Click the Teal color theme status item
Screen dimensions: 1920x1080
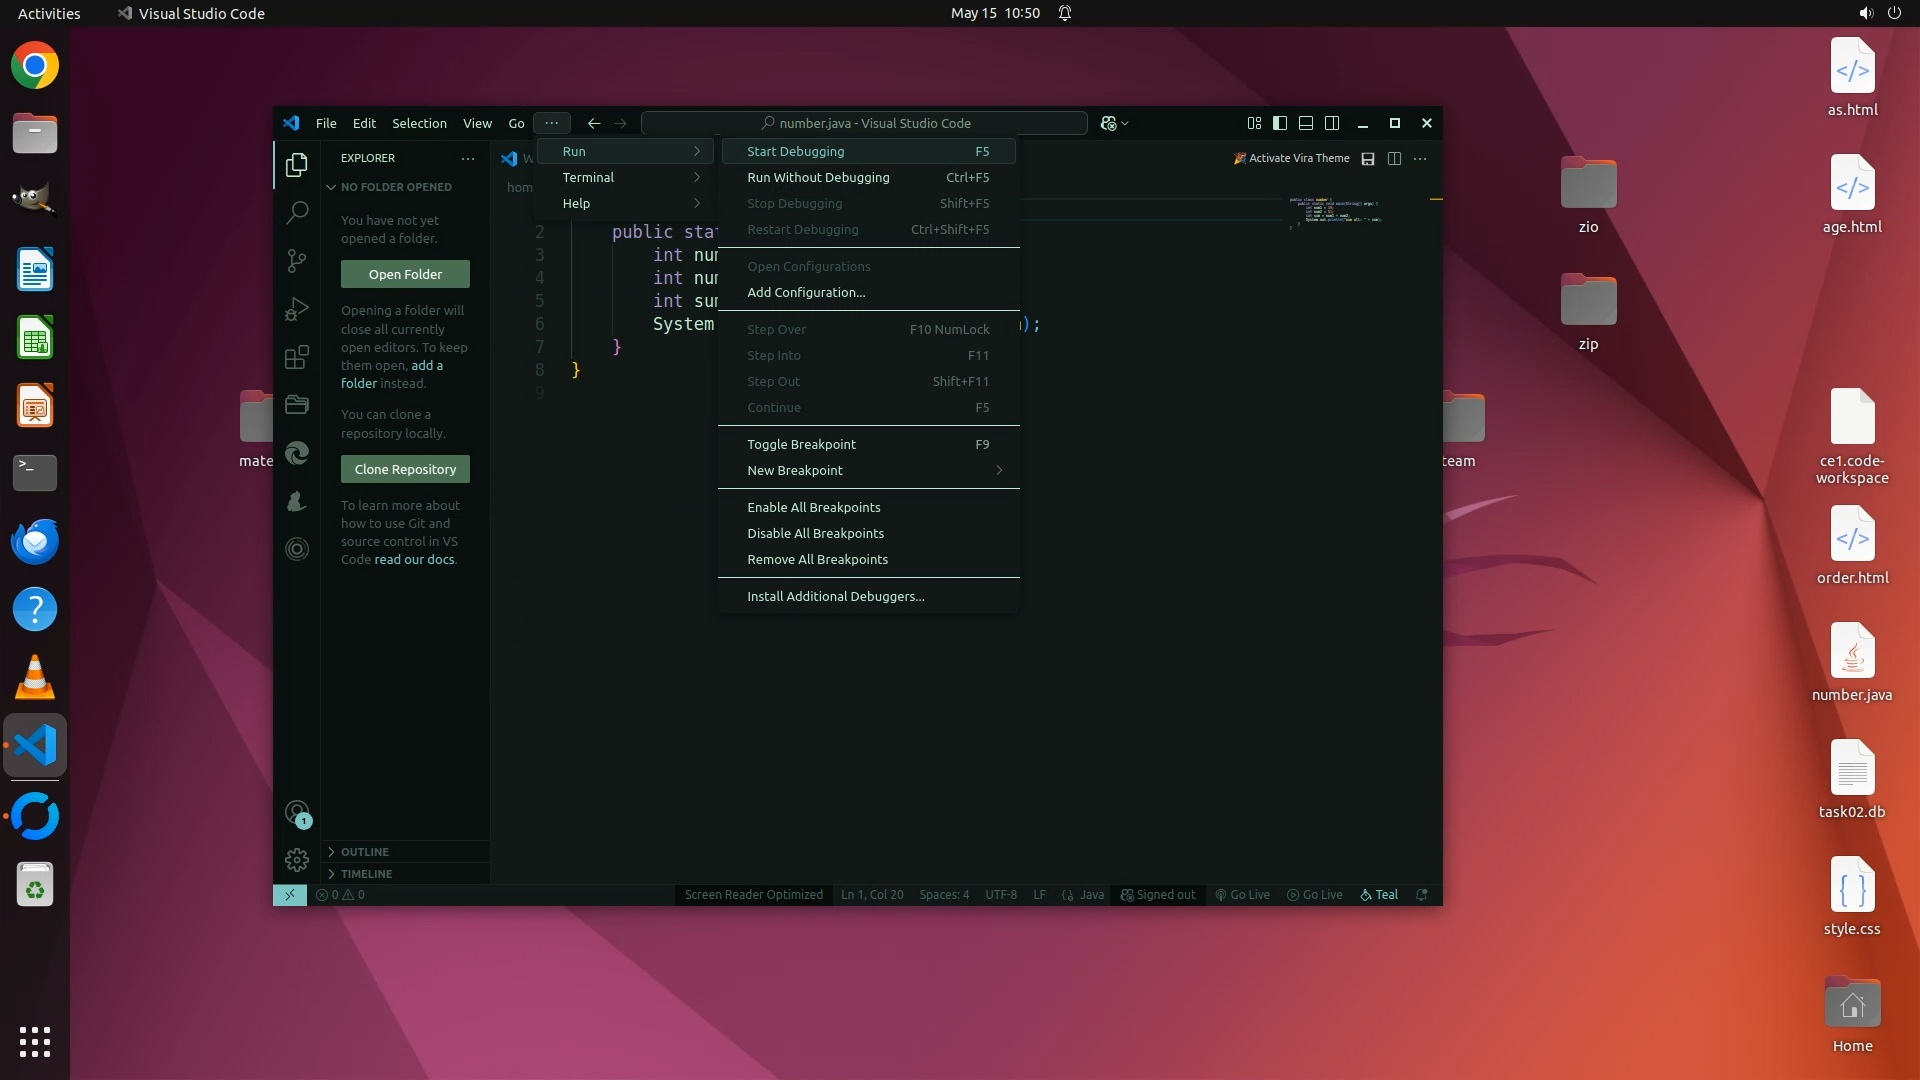click(x=1379, y=895)
